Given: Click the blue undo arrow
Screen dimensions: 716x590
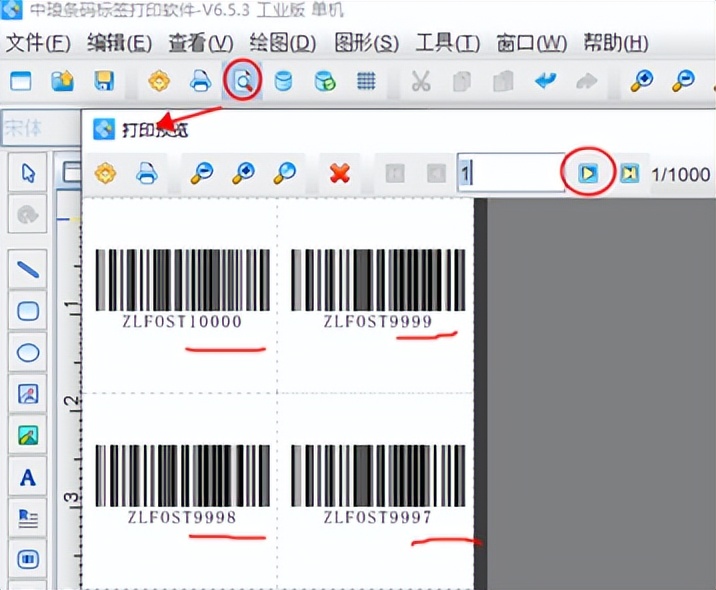Looking at the screenshot, I should click(x=546, y=81).
